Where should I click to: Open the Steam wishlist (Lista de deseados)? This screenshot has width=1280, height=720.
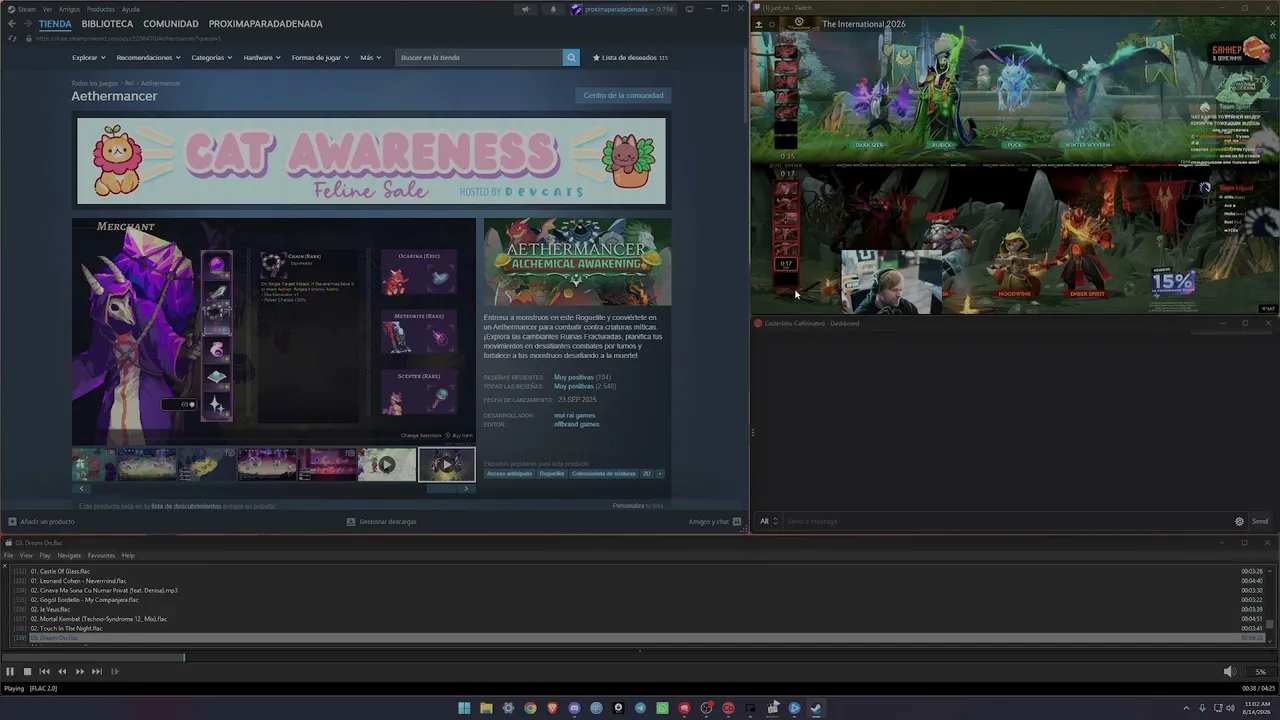(x=630, y=57)
